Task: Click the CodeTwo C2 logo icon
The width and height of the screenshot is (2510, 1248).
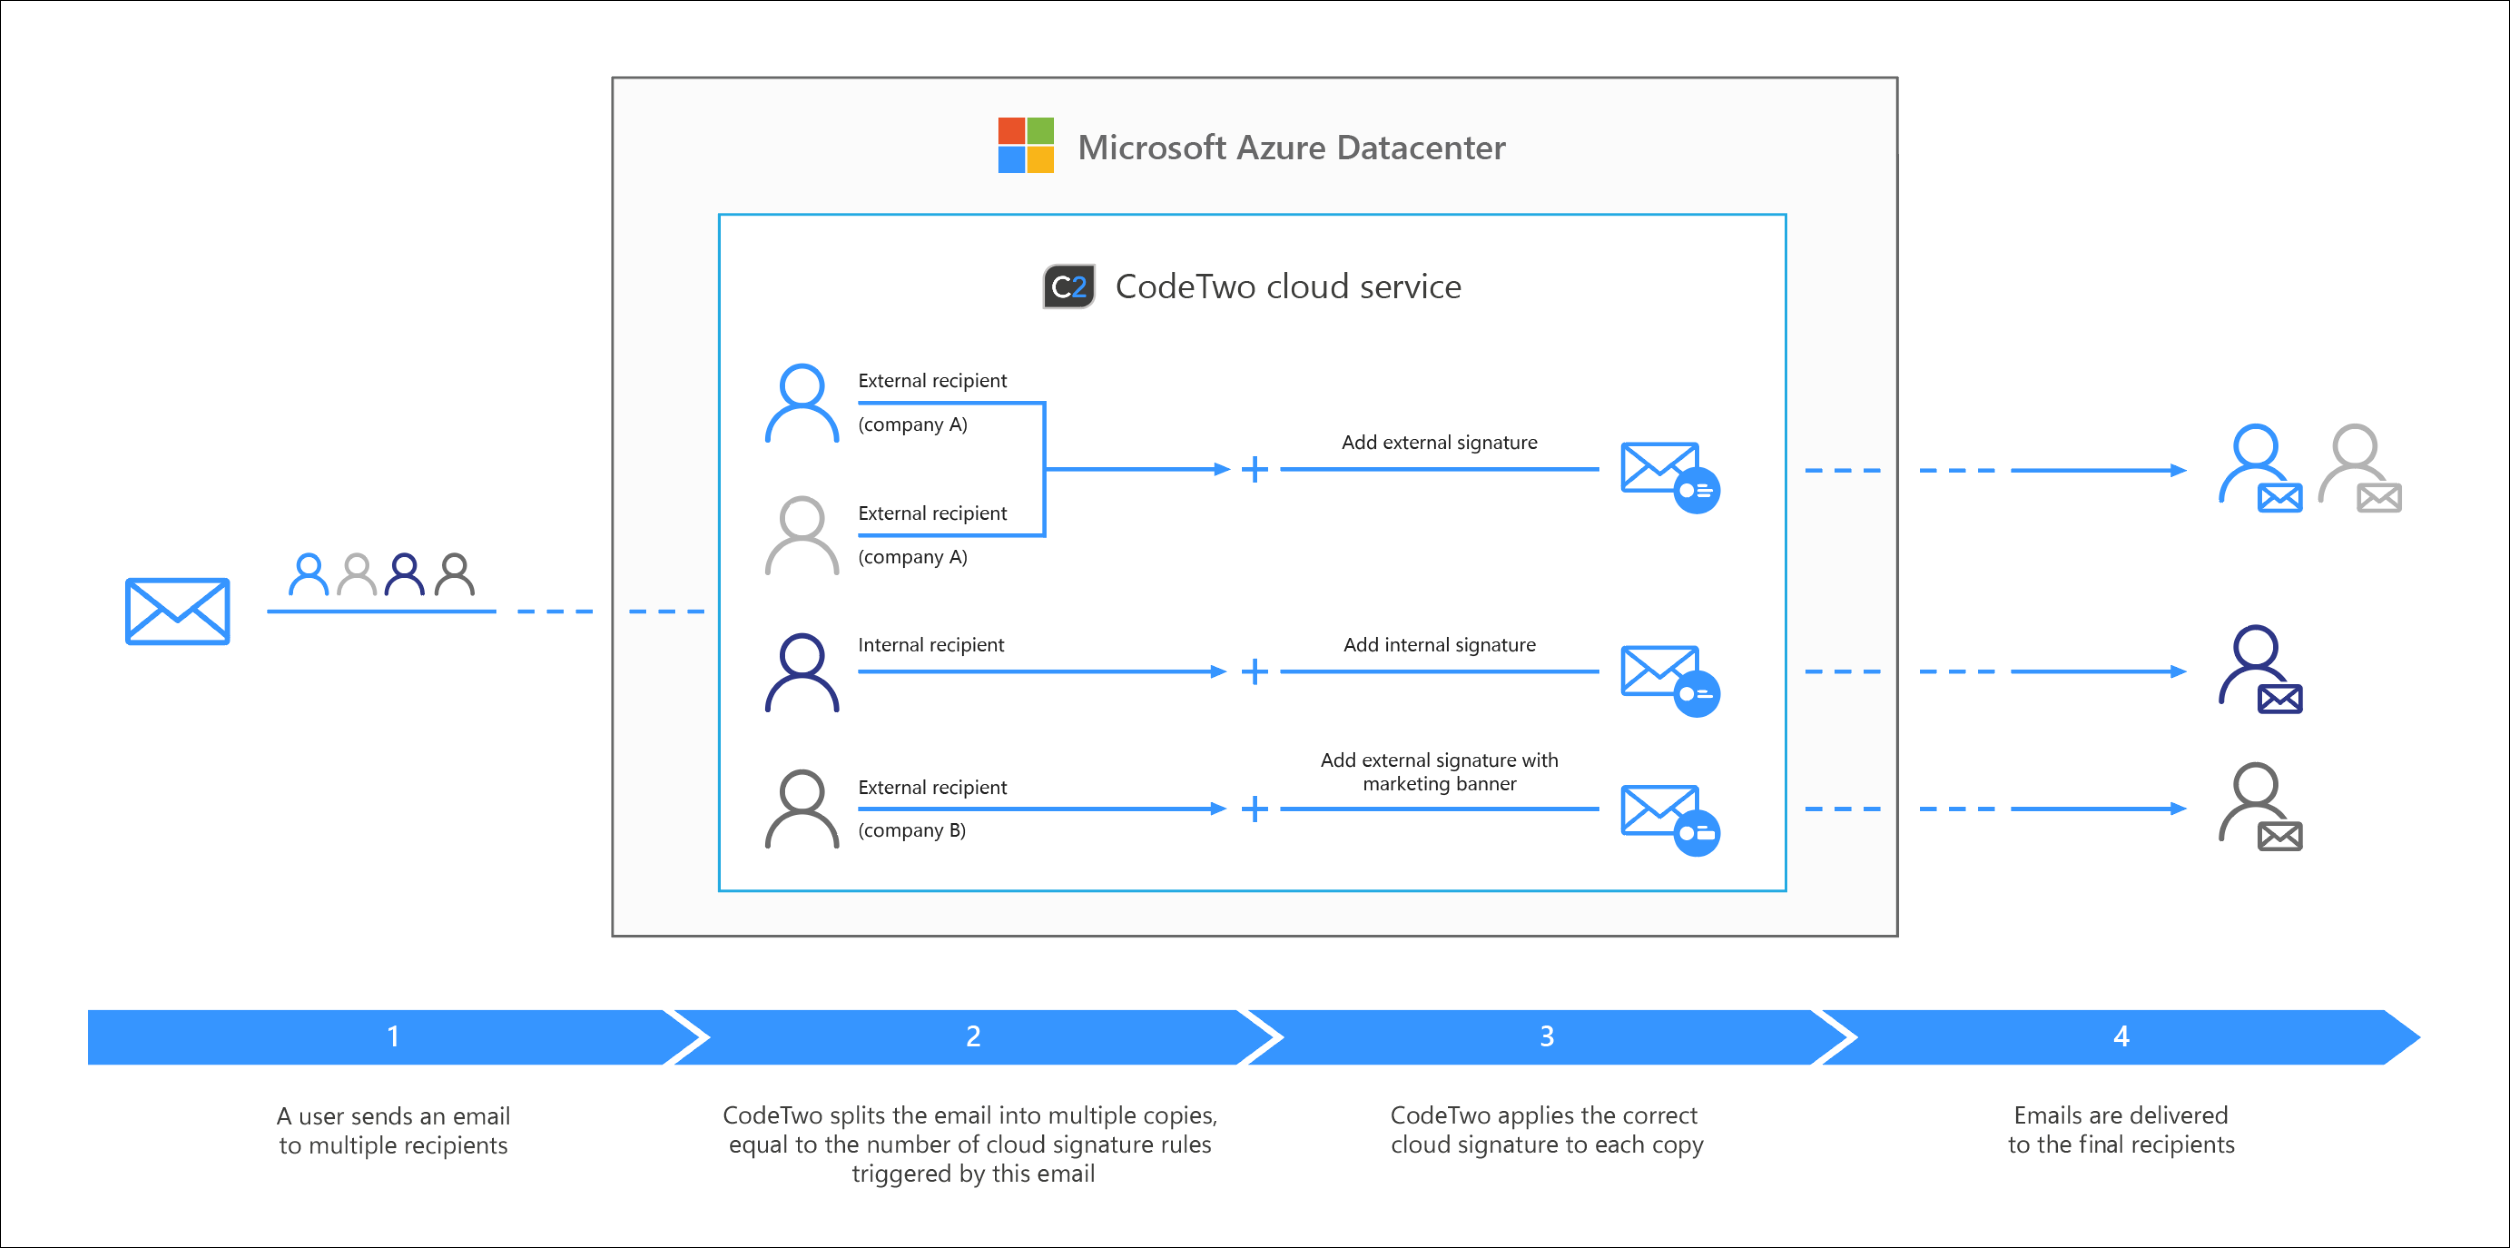Action: coord(1069,287)
